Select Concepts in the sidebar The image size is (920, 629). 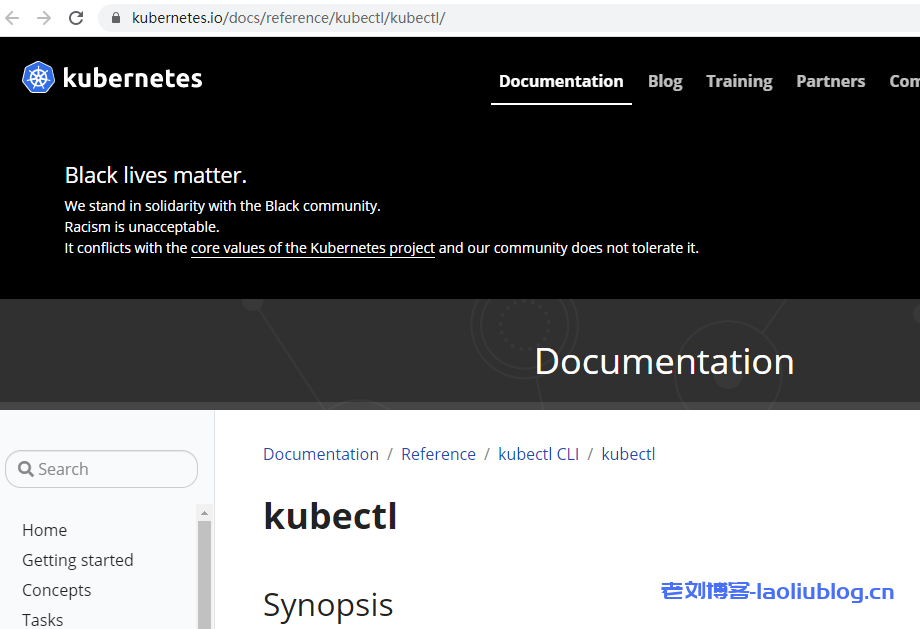[x=56, y=590]
